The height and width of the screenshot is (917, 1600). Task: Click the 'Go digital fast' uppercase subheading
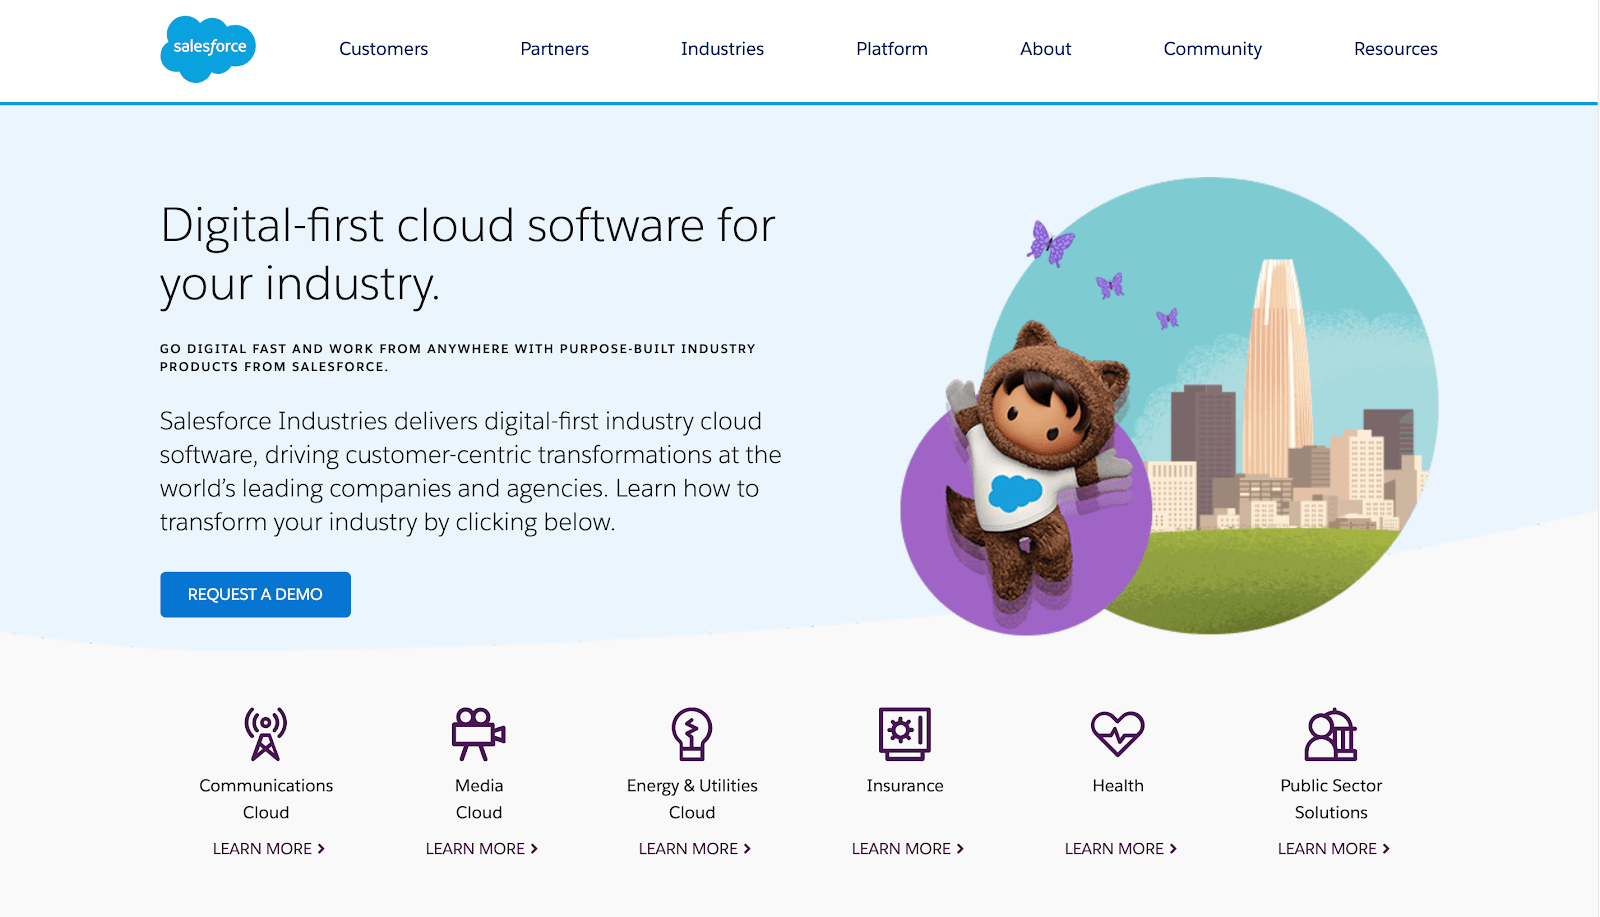coord(458,358)
